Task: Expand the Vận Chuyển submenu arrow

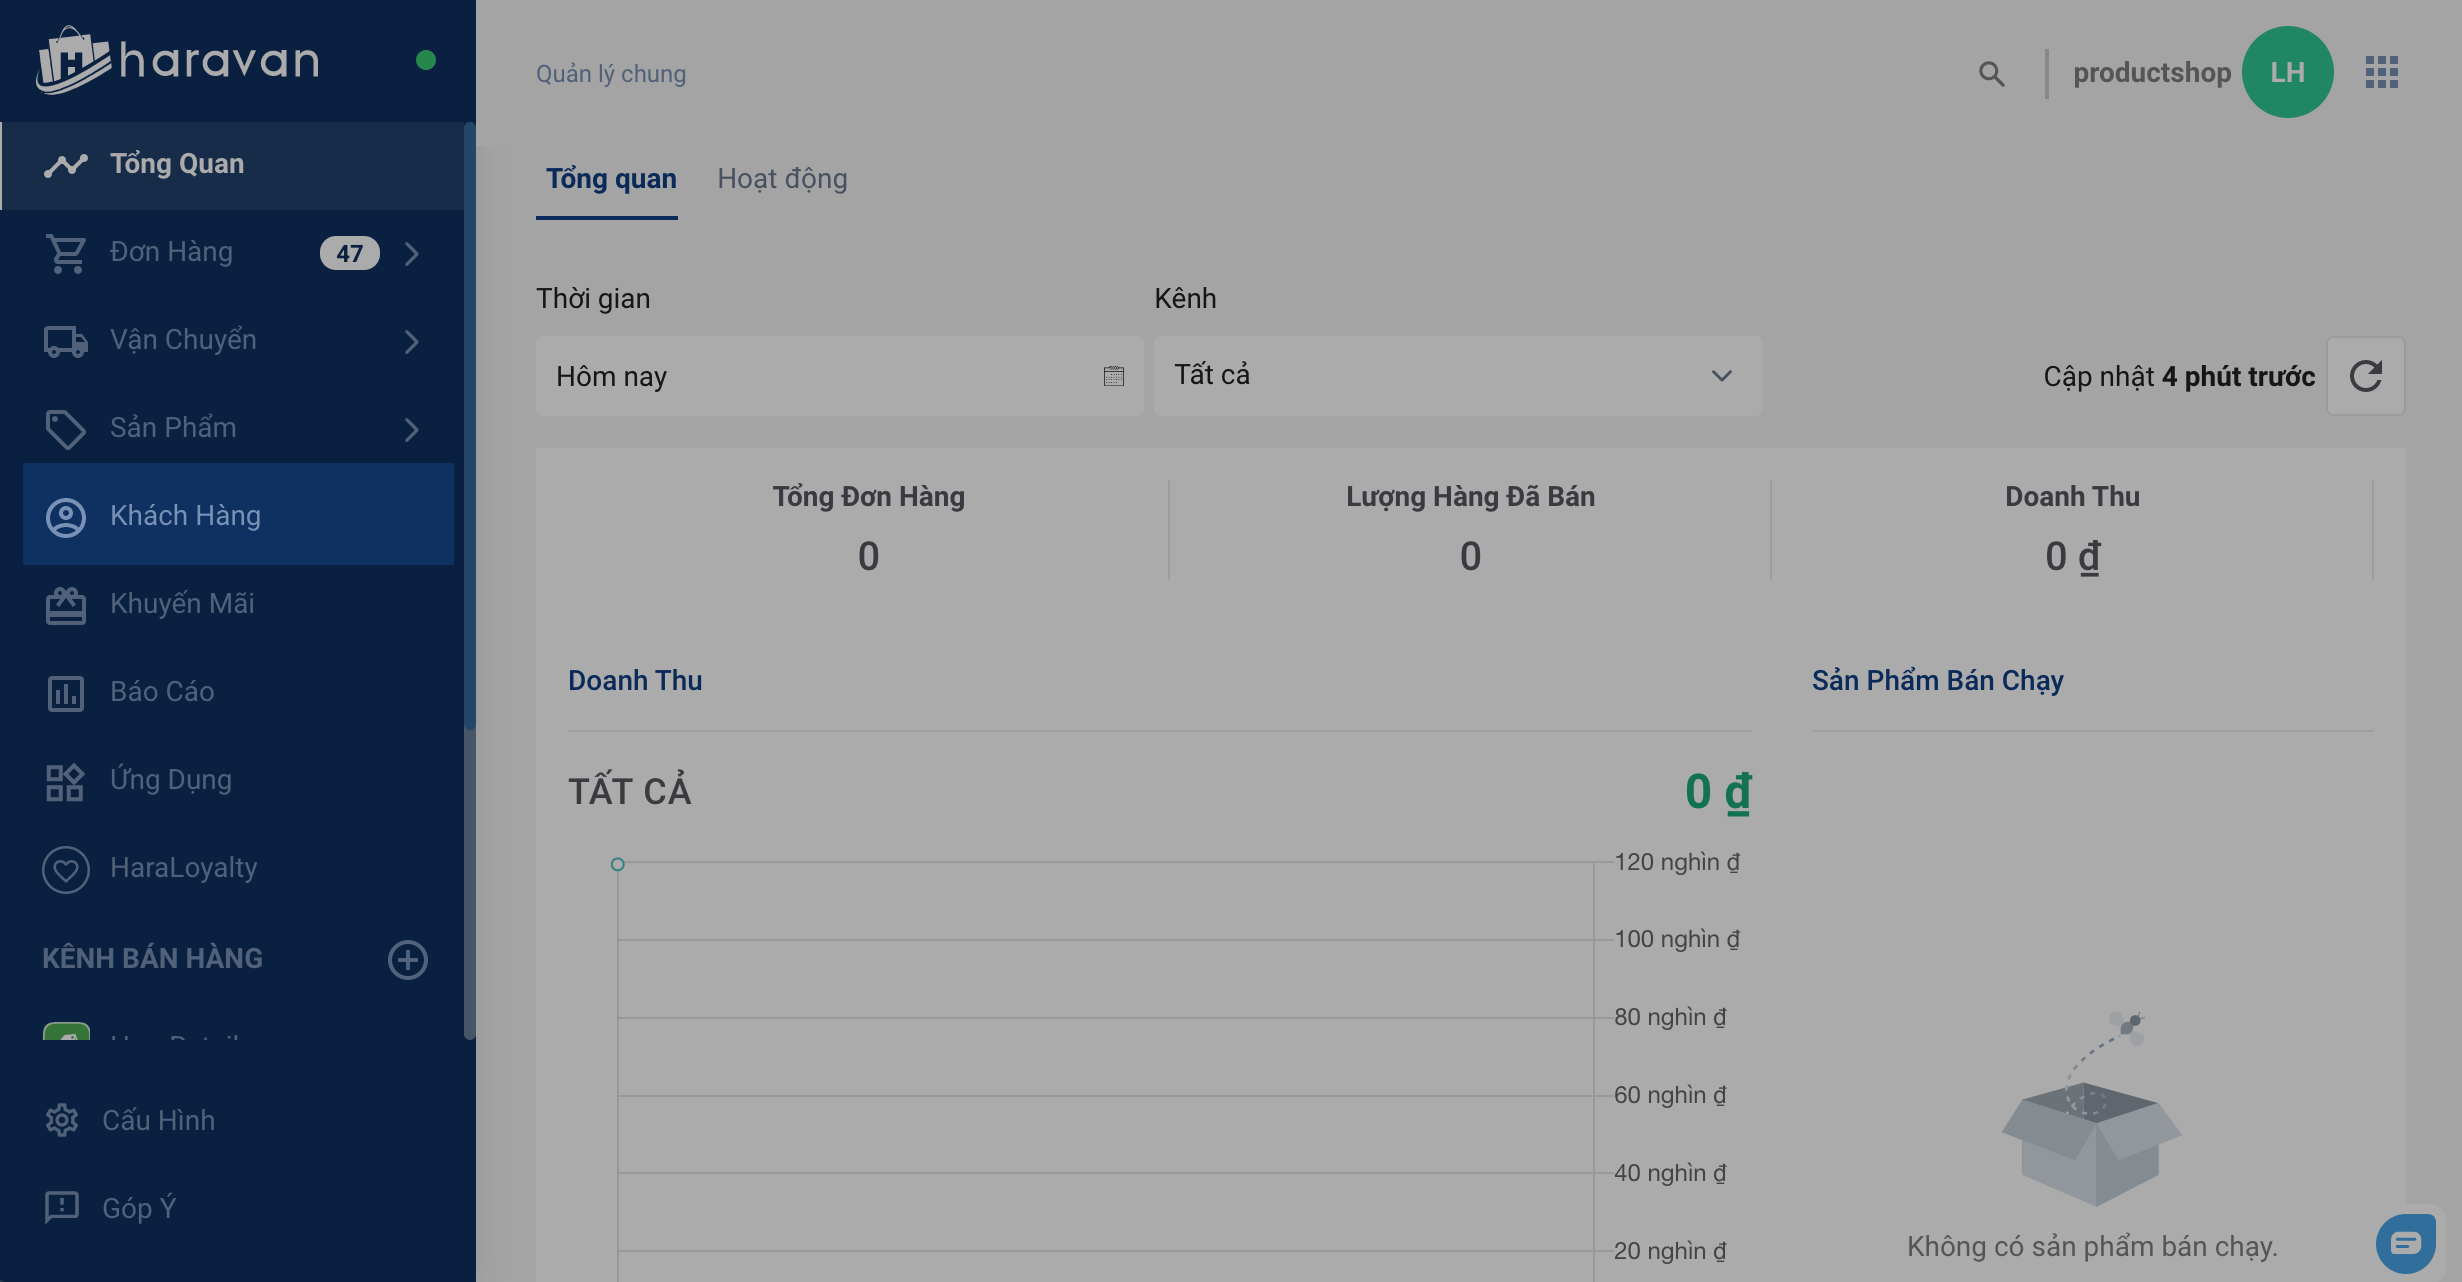Action: tap(411, 341)
